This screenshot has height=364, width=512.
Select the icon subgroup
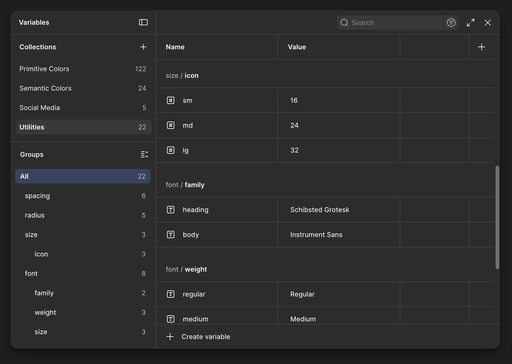click(83, 254)
